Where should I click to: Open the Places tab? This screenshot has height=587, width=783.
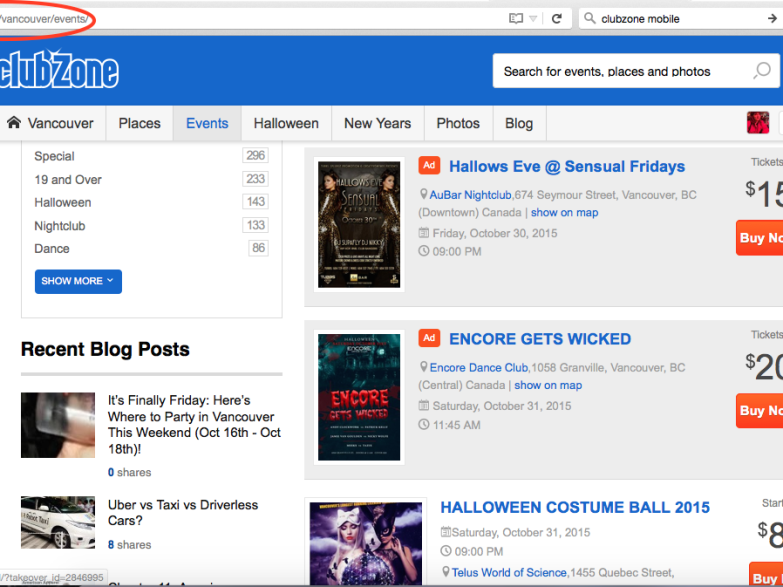[139, 123]
